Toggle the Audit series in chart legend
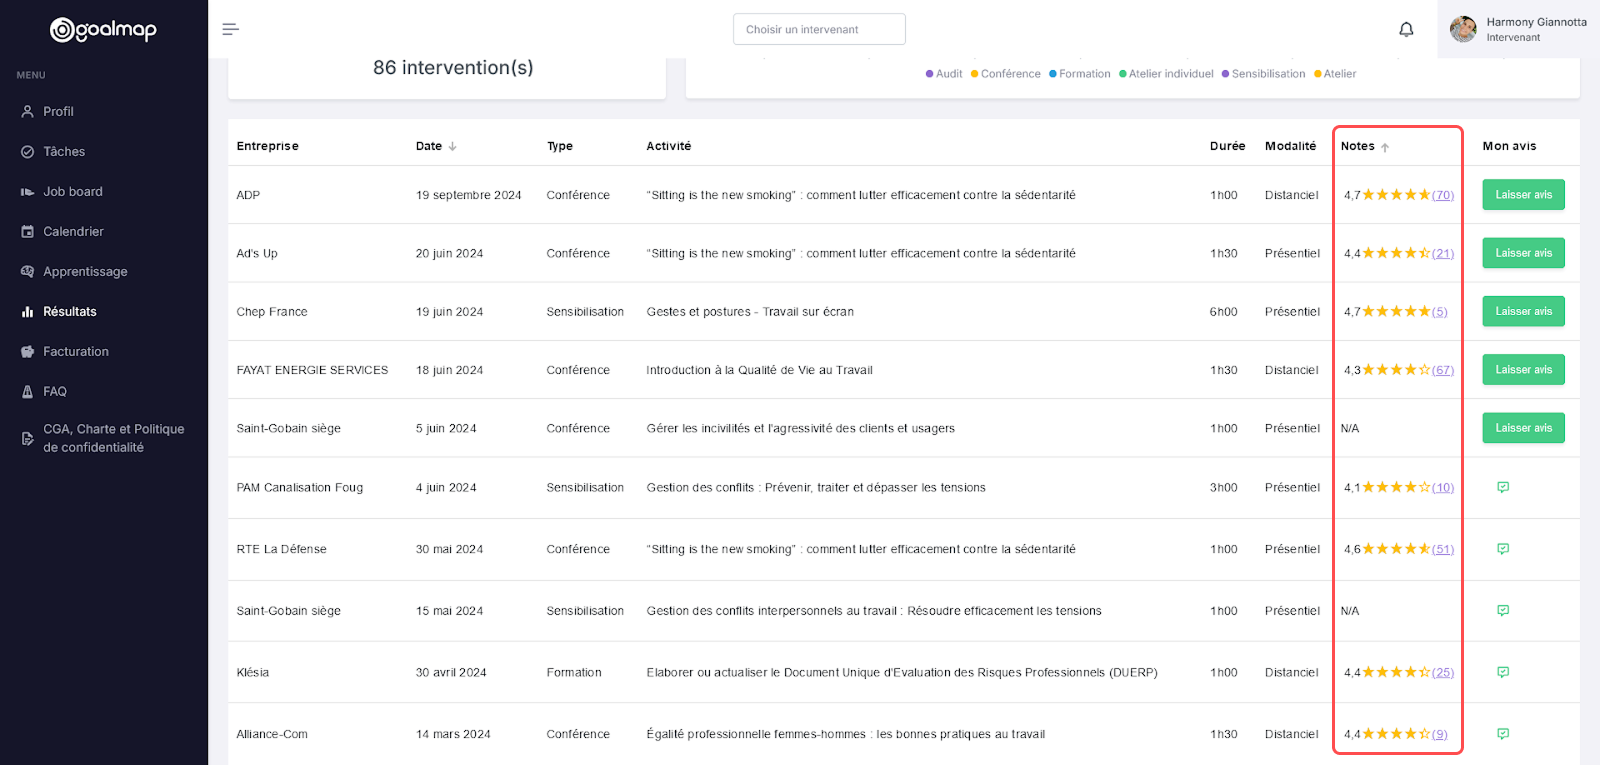 [x=944, y=74]
